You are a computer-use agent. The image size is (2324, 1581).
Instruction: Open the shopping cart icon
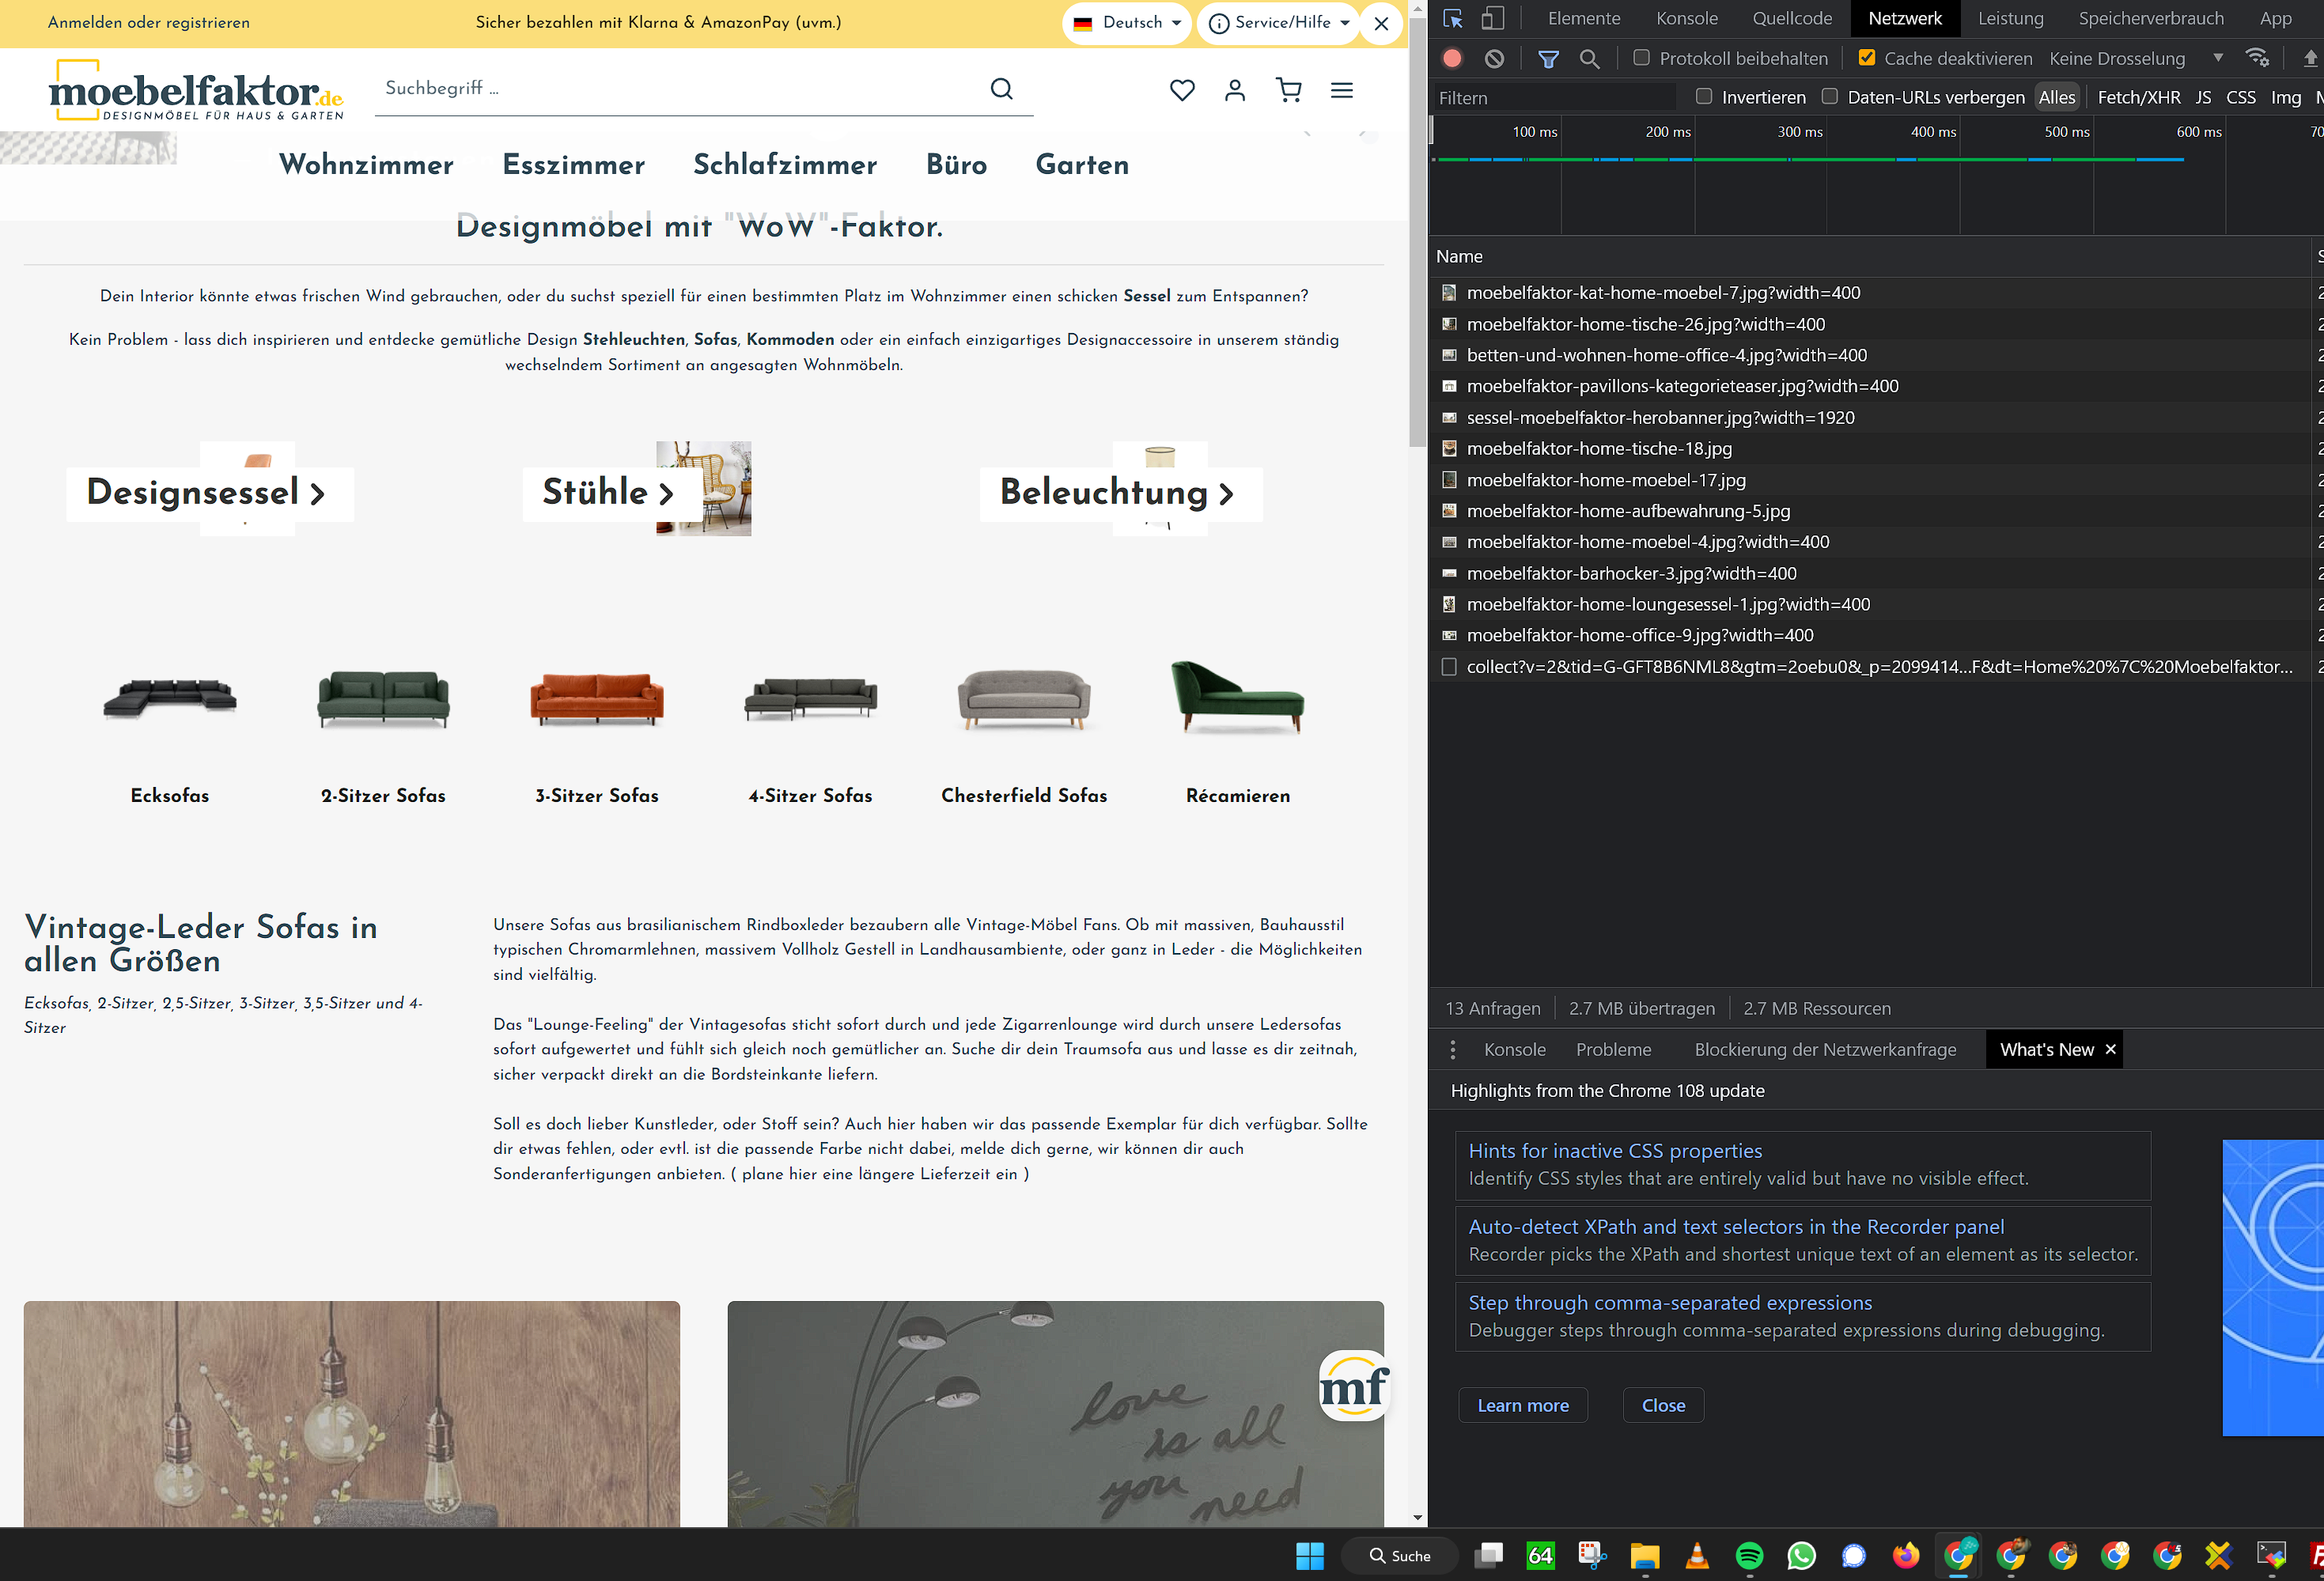1289,90
